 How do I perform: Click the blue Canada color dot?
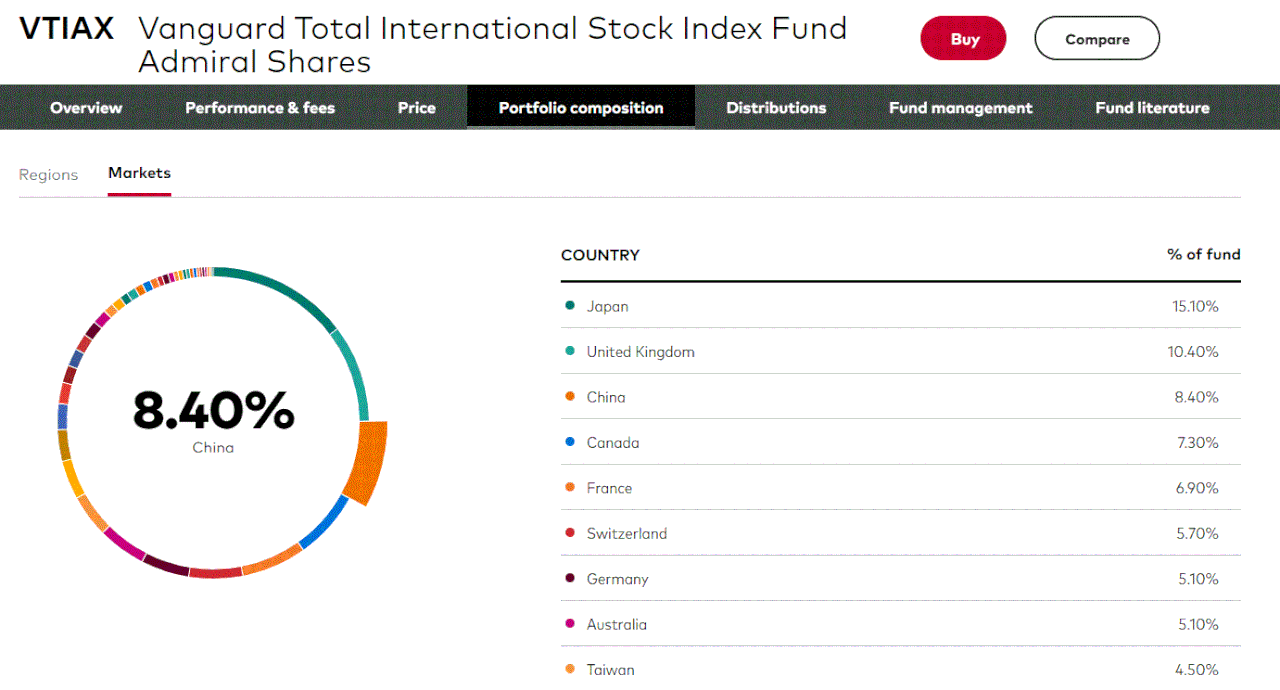570,442
